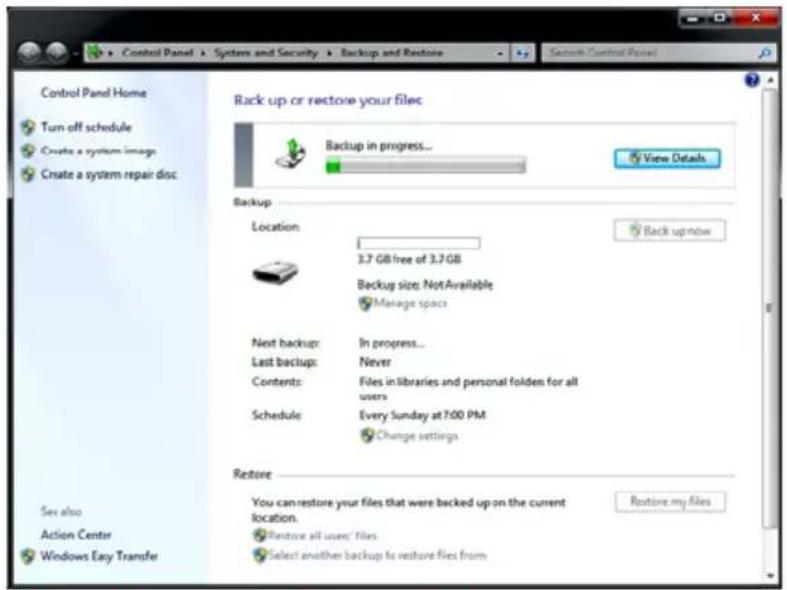
Task: Click 'Back up or restore your files' heading
Action: tap(328, 100)
